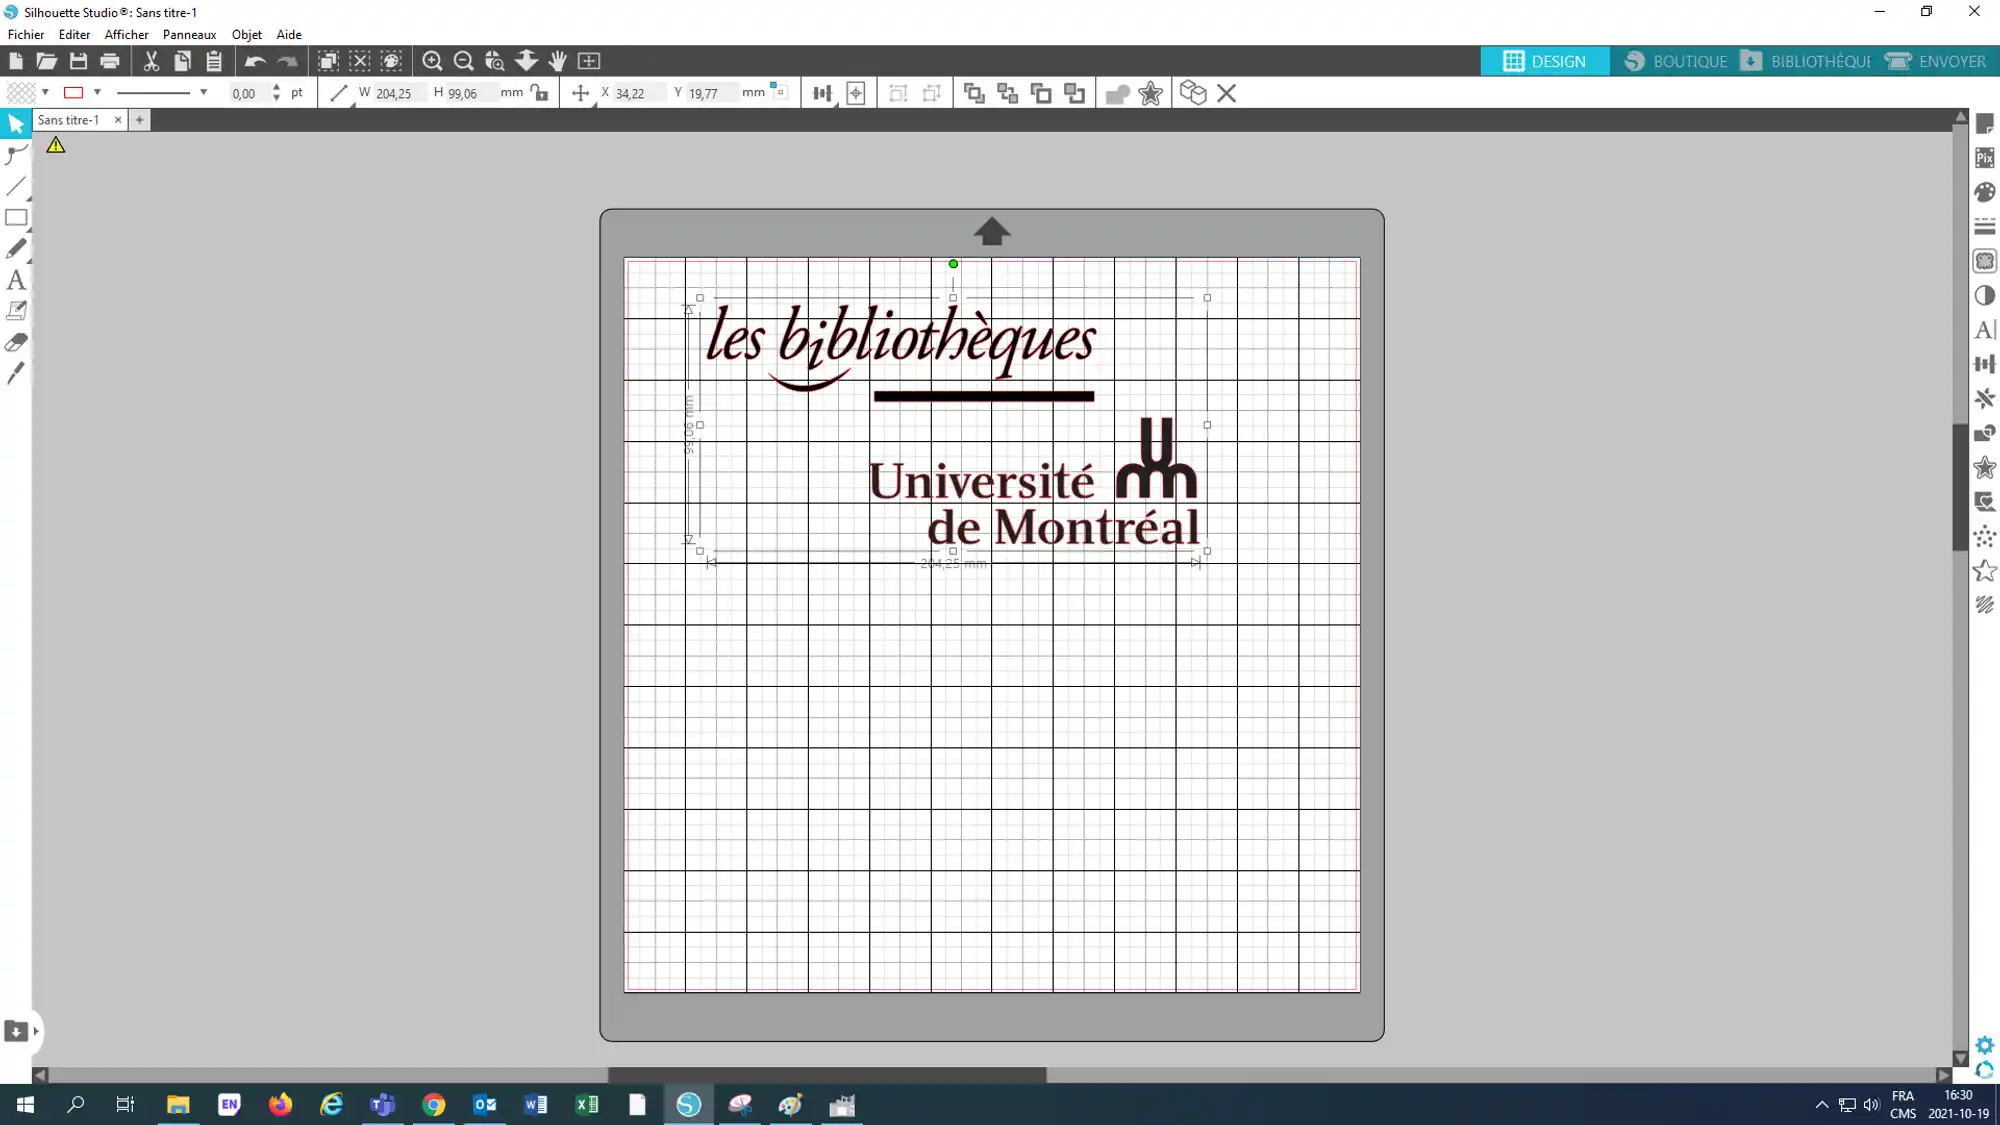Click the Y position field 19,77
This screenshot has height=1125, width=2000.
pos(711,93)
